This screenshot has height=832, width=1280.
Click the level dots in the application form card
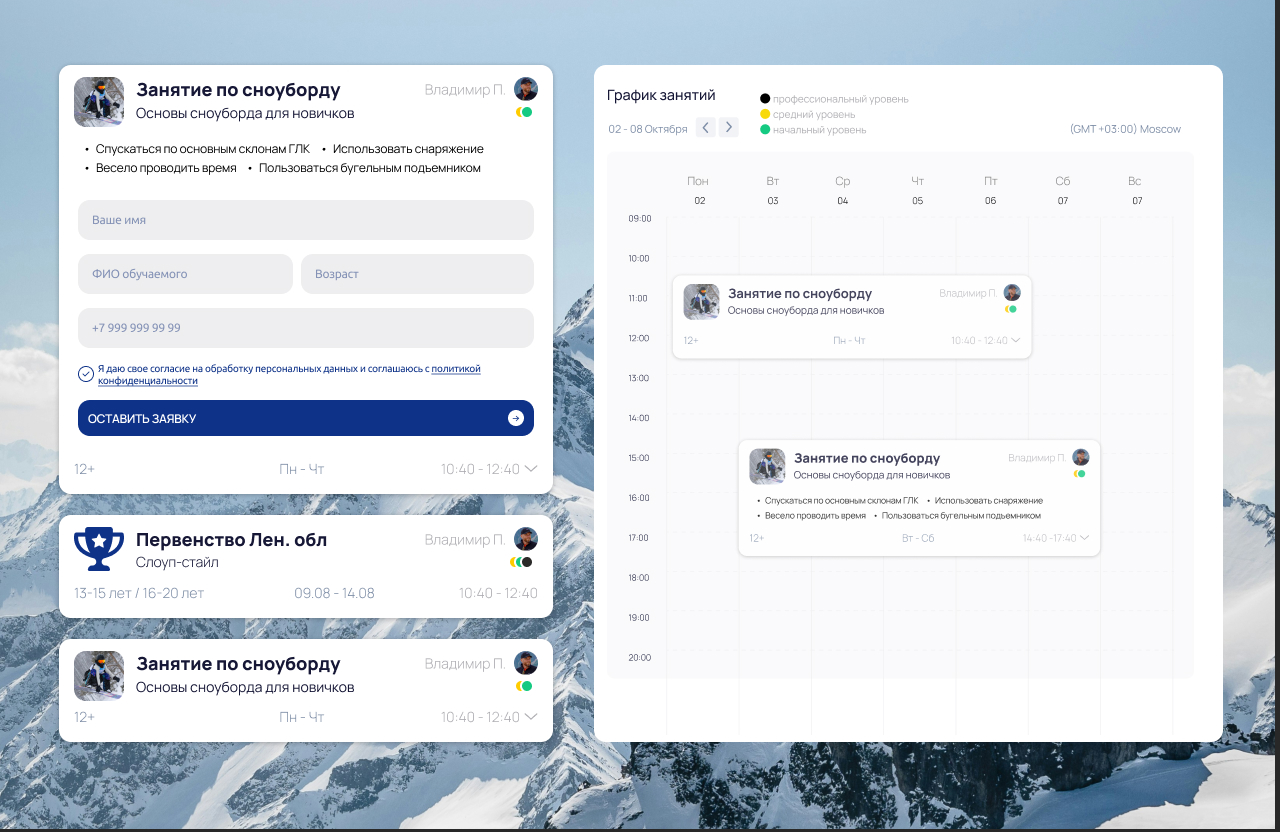(524, 112)
